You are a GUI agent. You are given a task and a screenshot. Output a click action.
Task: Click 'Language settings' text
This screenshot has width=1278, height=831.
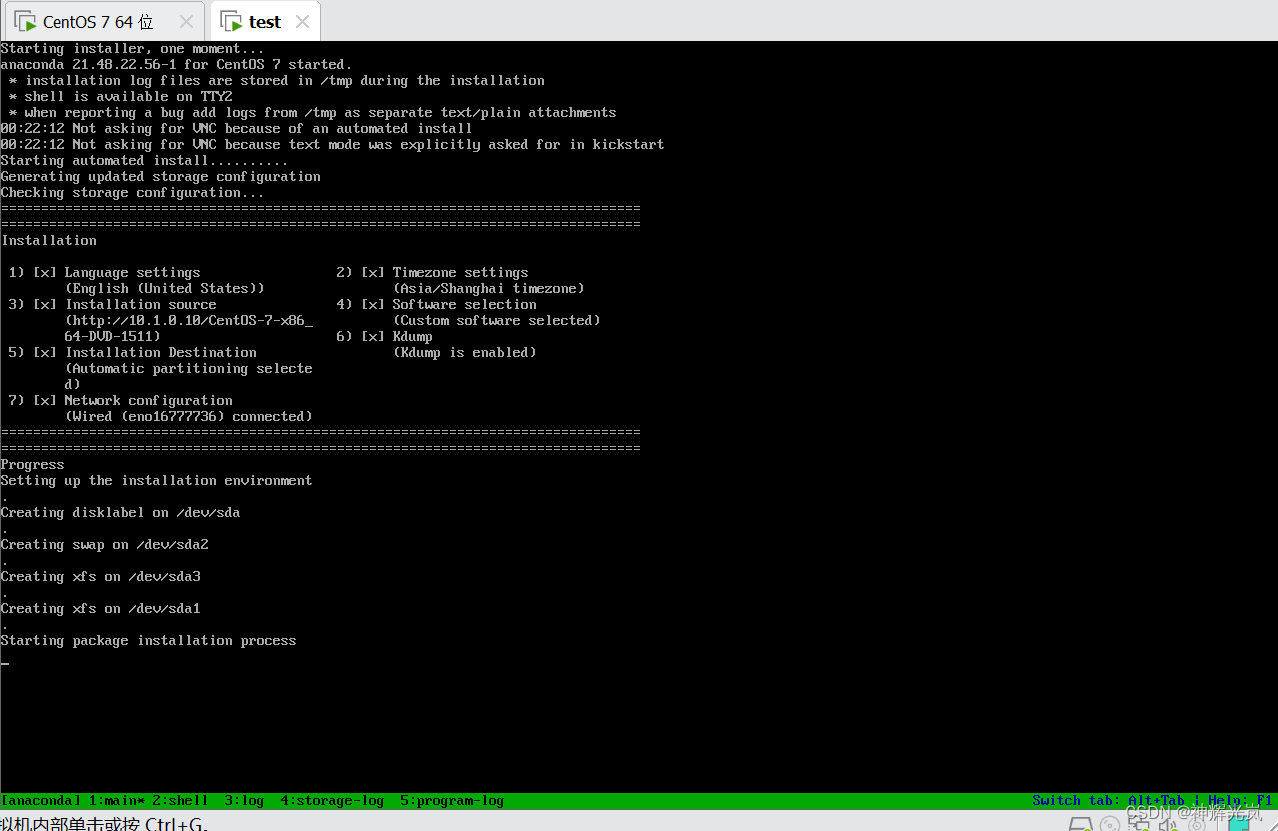coord(132,272)
